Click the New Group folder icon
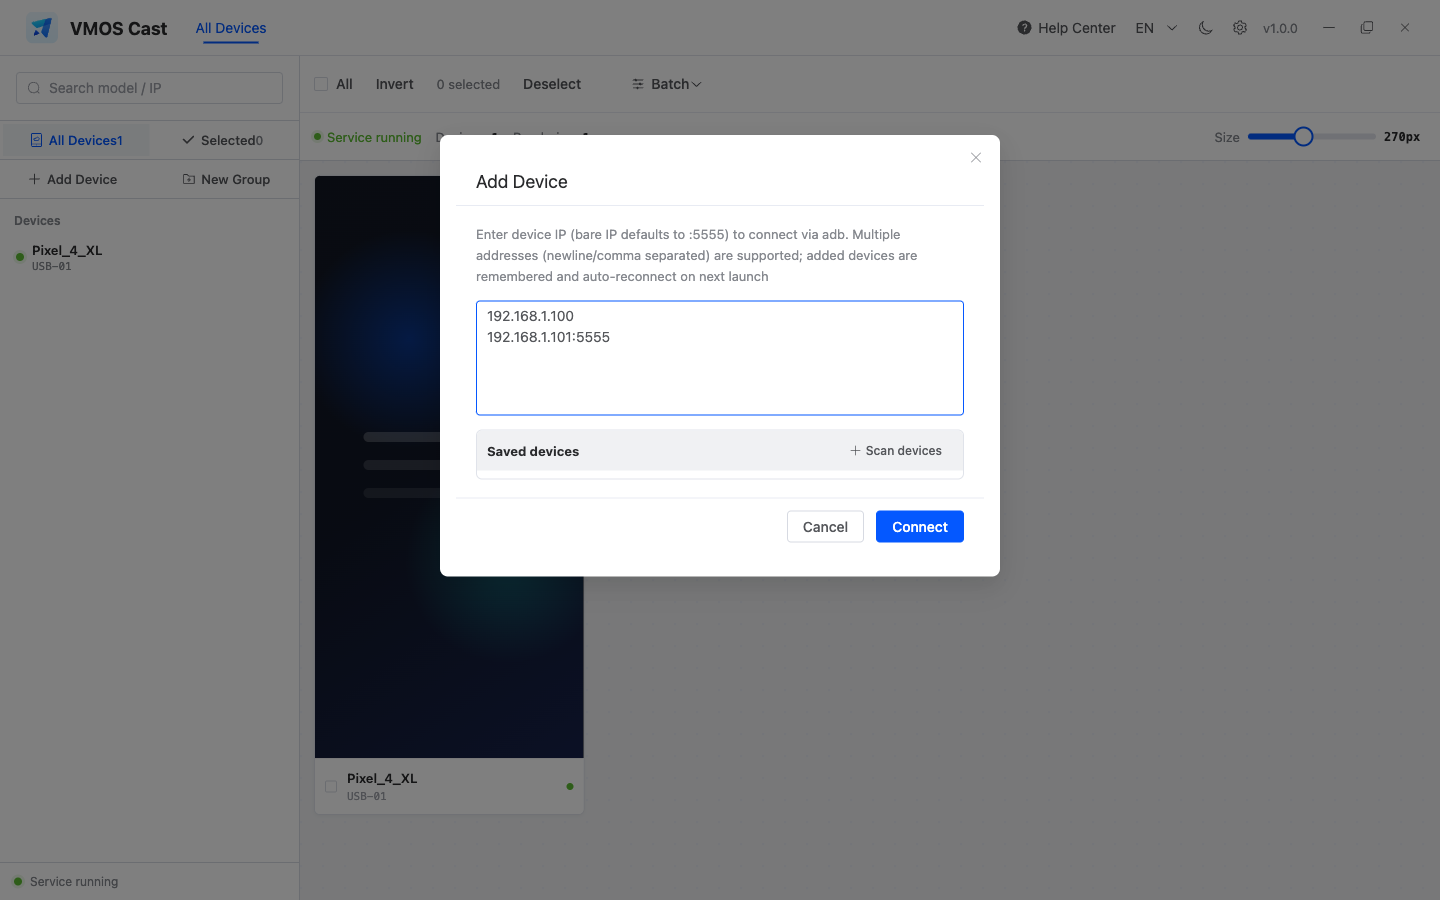Image resolution: width=1440 pixels, height=900 pixels. point(189,179)
